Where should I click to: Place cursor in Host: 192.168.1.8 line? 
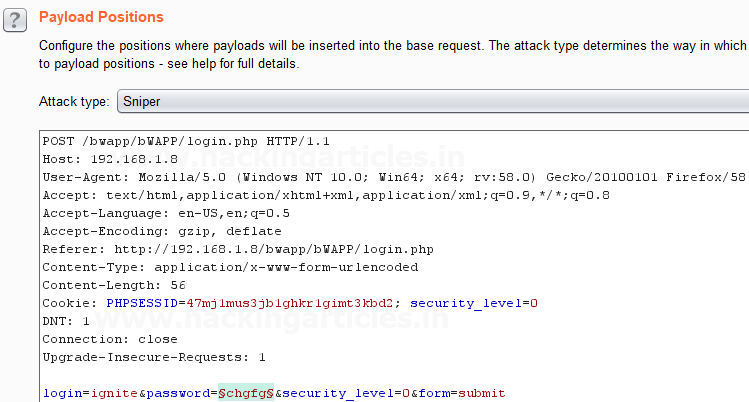[110, 159]
